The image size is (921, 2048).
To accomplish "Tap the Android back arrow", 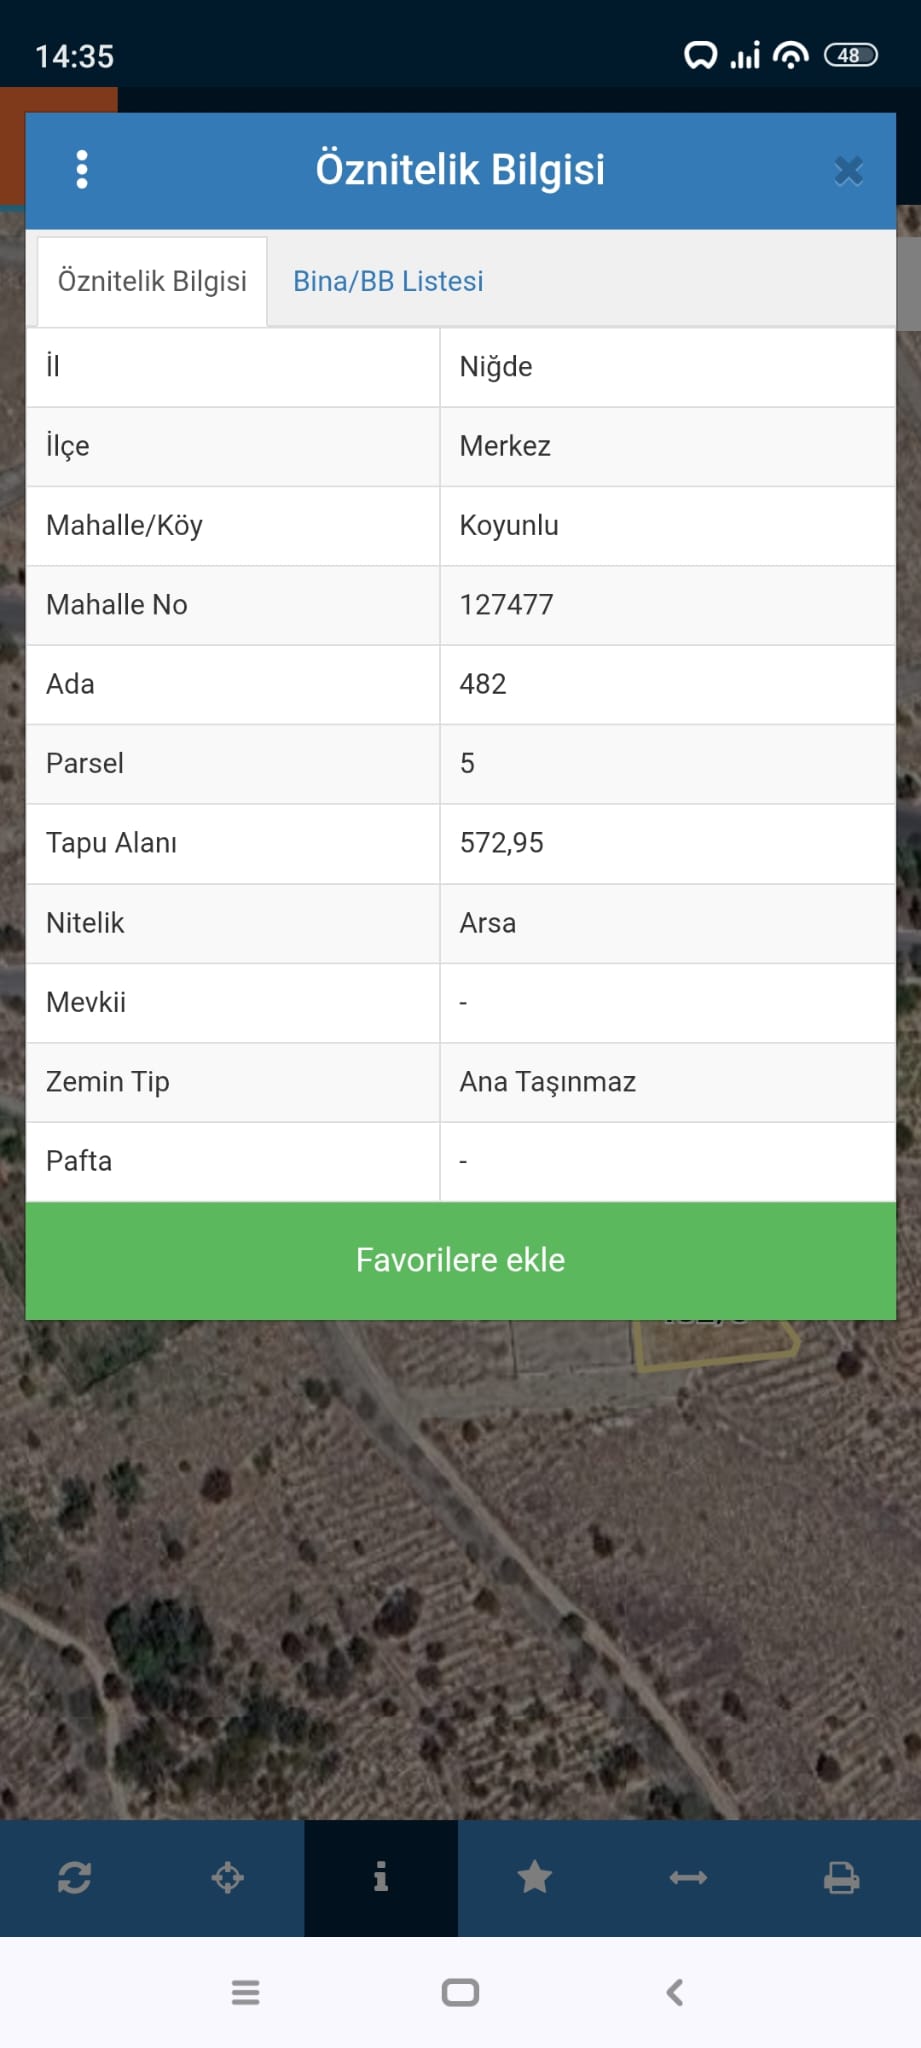I will point(675,1992).
